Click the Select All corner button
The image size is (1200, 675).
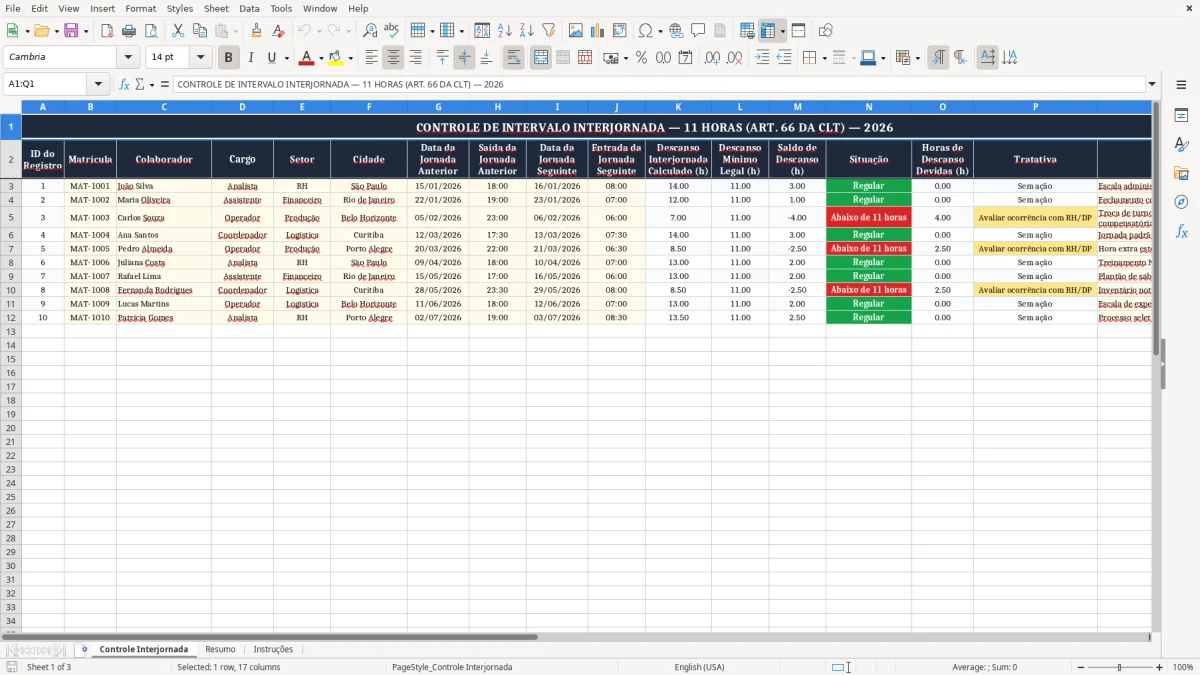(x=11, y=106)
